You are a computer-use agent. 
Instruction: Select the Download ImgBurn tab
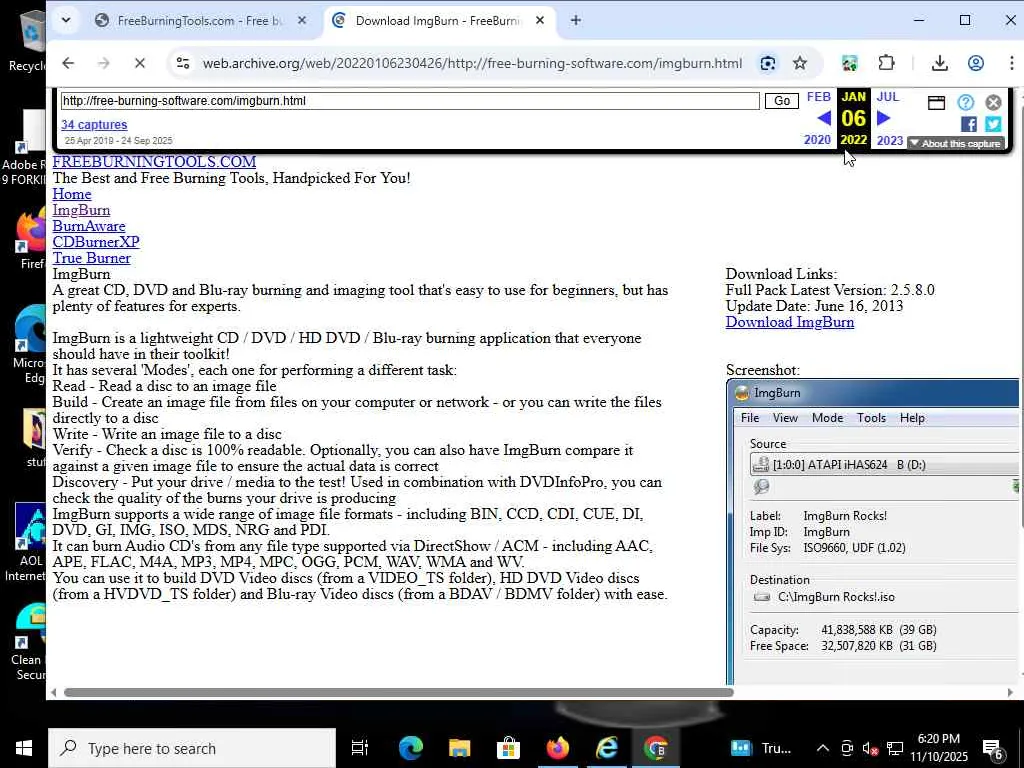(438, 21)
